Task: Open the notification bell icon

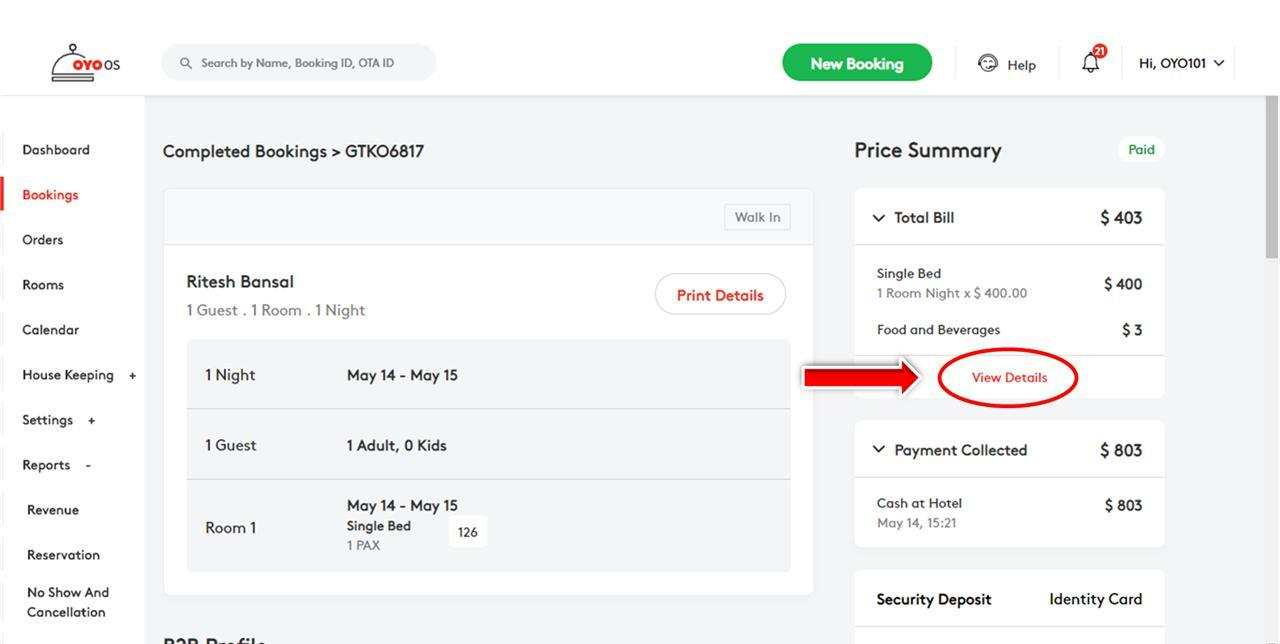Action: pos(1091,63)
